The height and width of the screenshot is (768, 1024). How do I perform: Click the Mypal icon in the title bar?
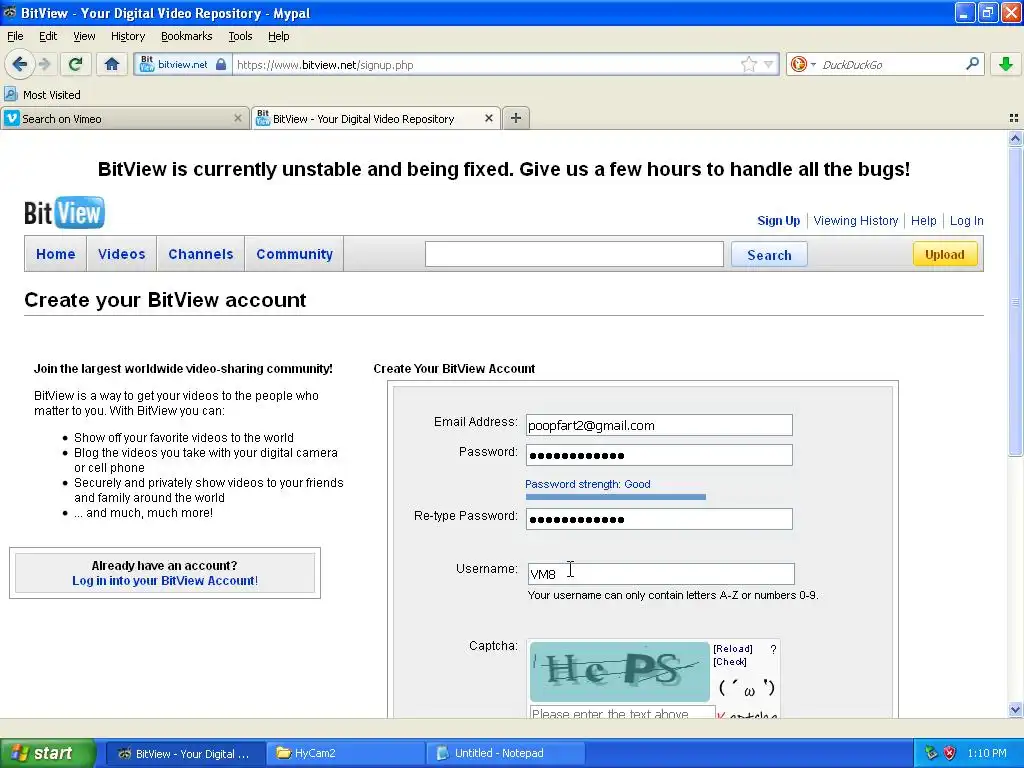point(10,12)
